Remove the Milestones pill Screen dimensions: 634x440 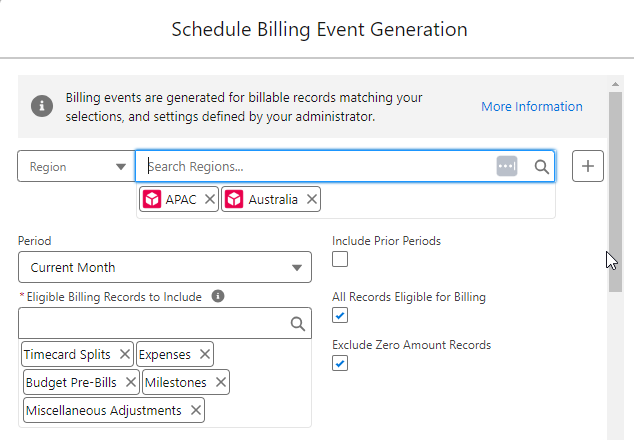220,382
